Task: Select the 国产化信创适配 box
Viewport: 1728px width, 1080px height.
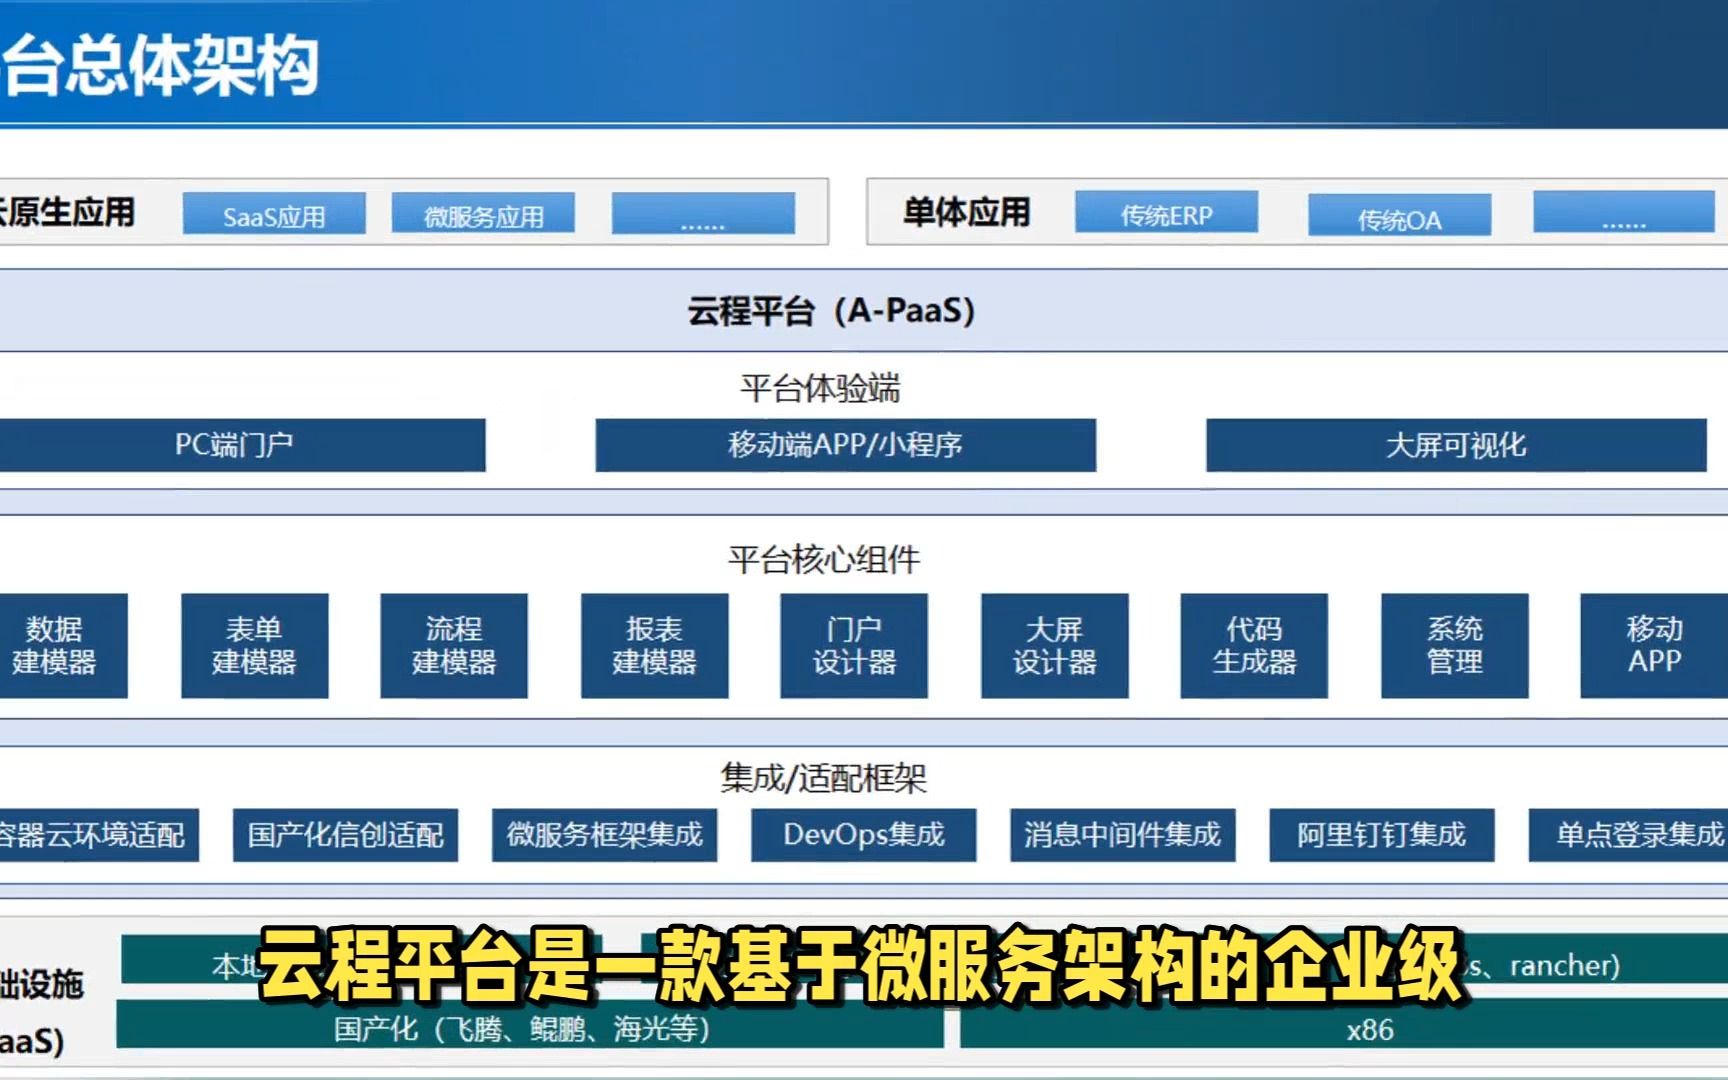Action: click(x=345, y=835)
